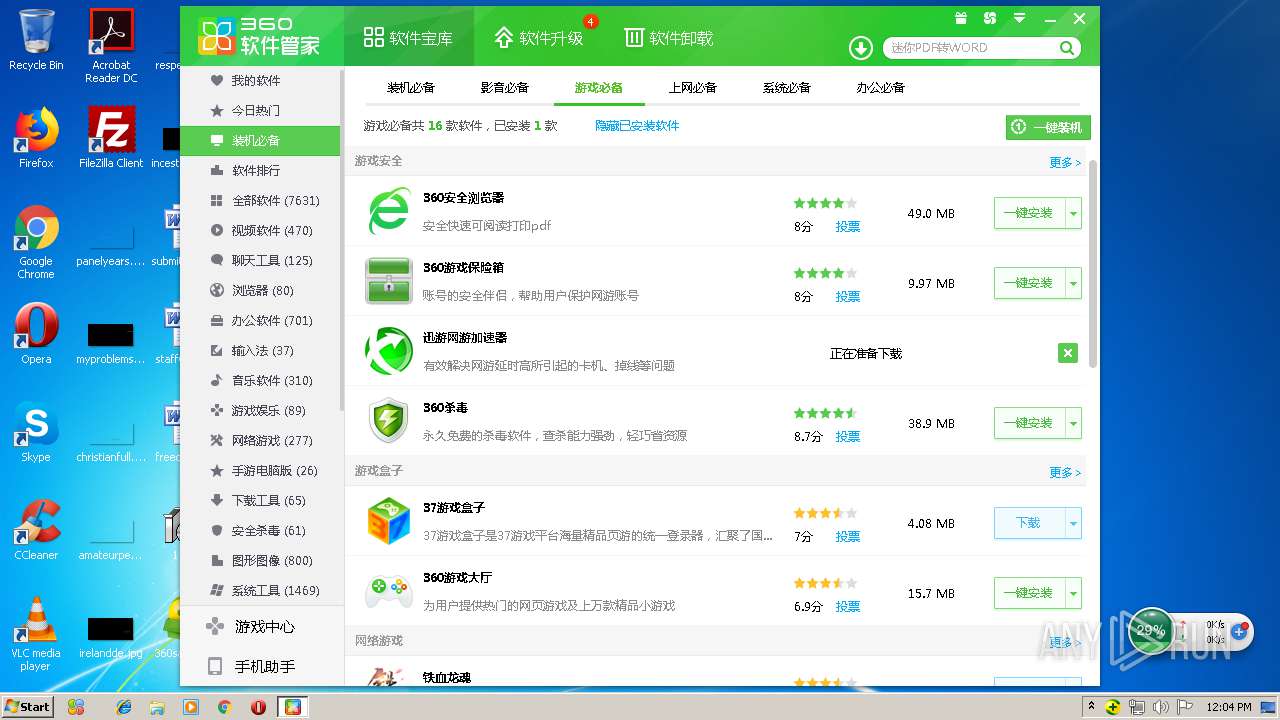Image resolution: width=1280 pixels, height=720 pixels.
Task: Open the gift box icon in title bar
Action: tap(961, 18)
